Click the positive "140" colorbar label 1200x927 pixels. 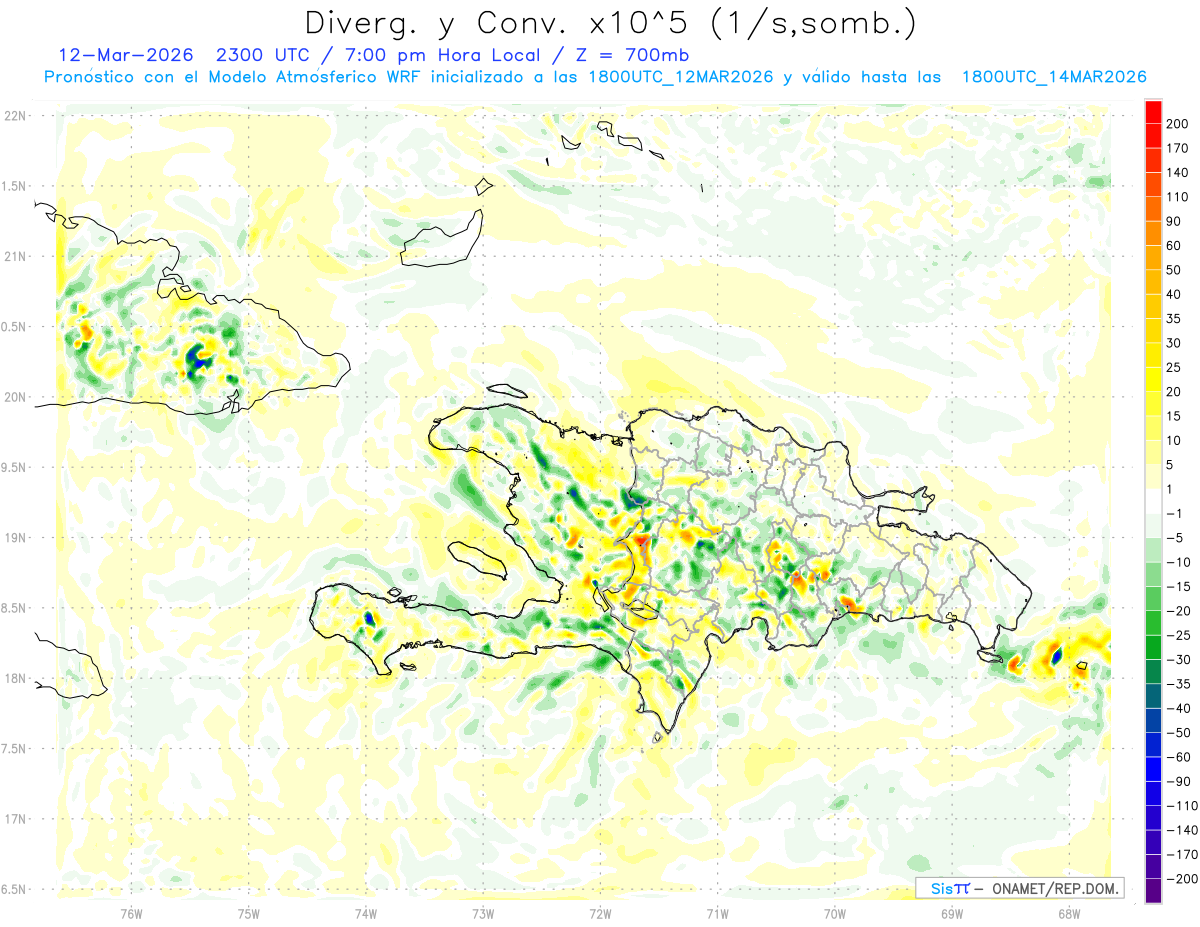tap(1179, 172)
